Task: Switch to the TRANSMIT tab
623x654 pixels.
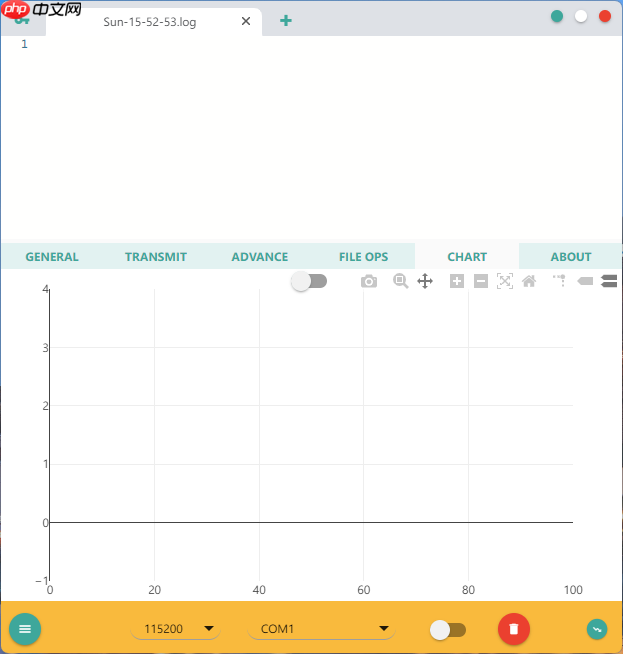Action: [155, 257]
